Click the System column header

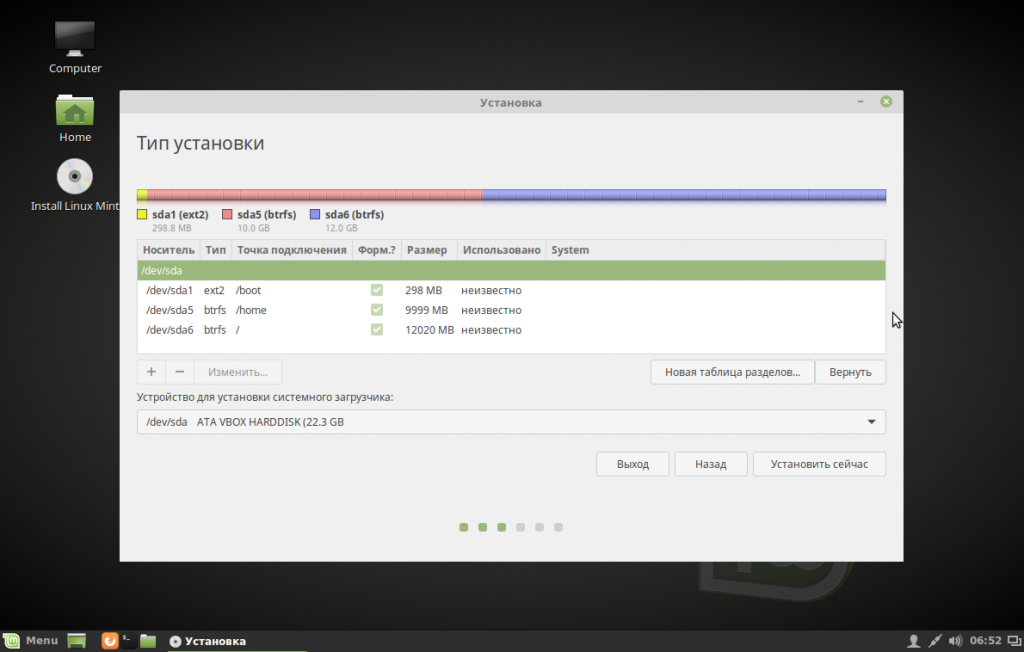(570, 249)
